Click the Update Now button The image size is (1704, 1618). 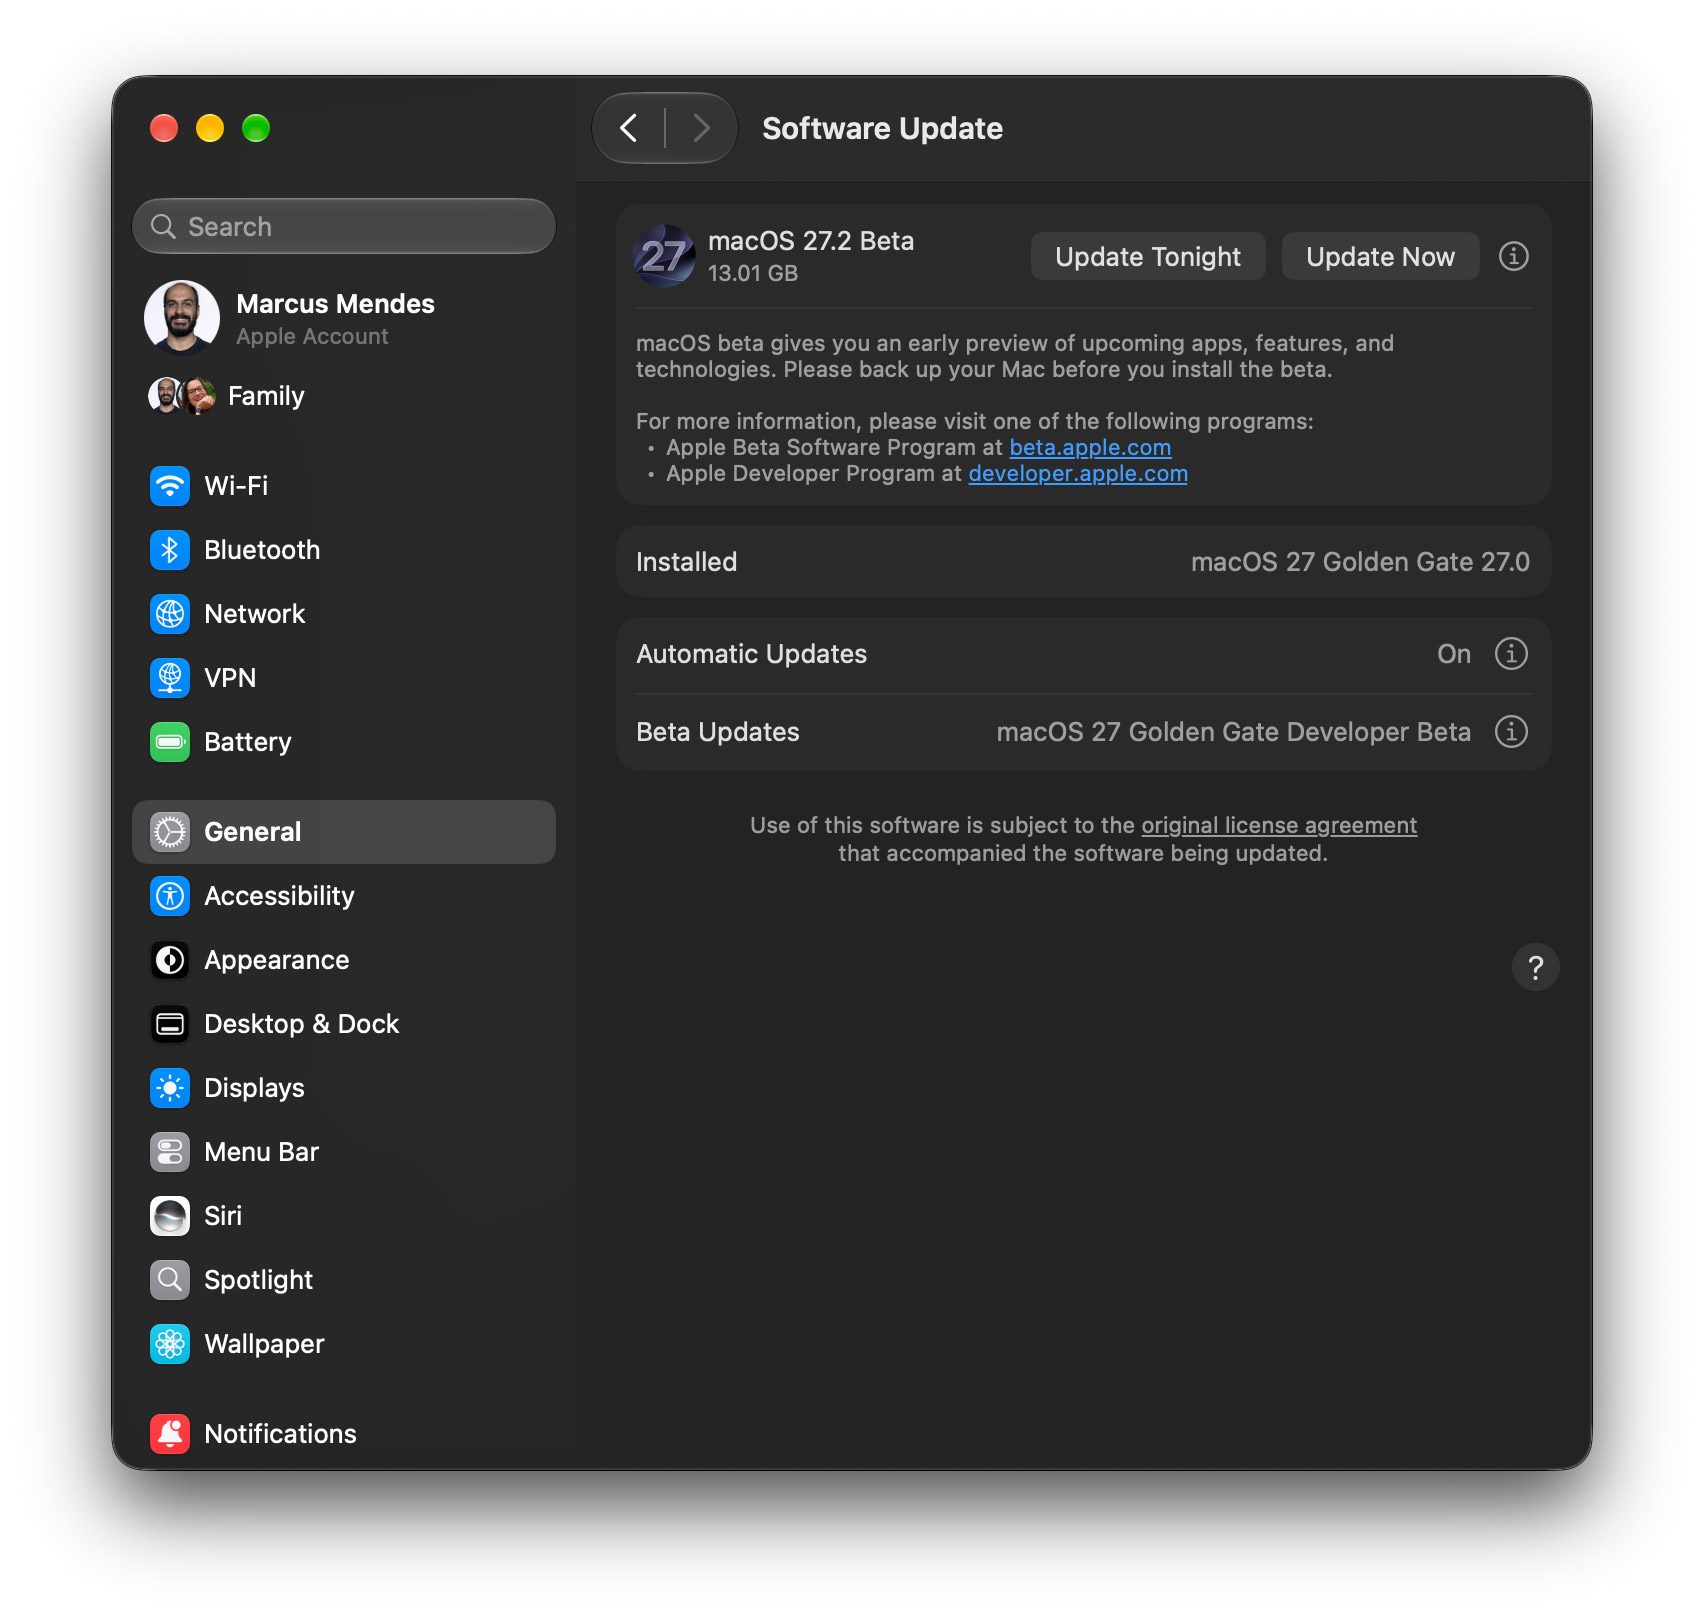click(1380, 257)
